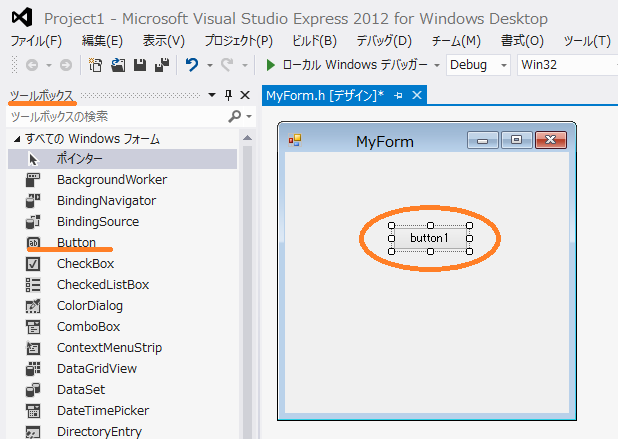Click the Toolbox scrollbar up arrow
618x439 pixels.
248,138
